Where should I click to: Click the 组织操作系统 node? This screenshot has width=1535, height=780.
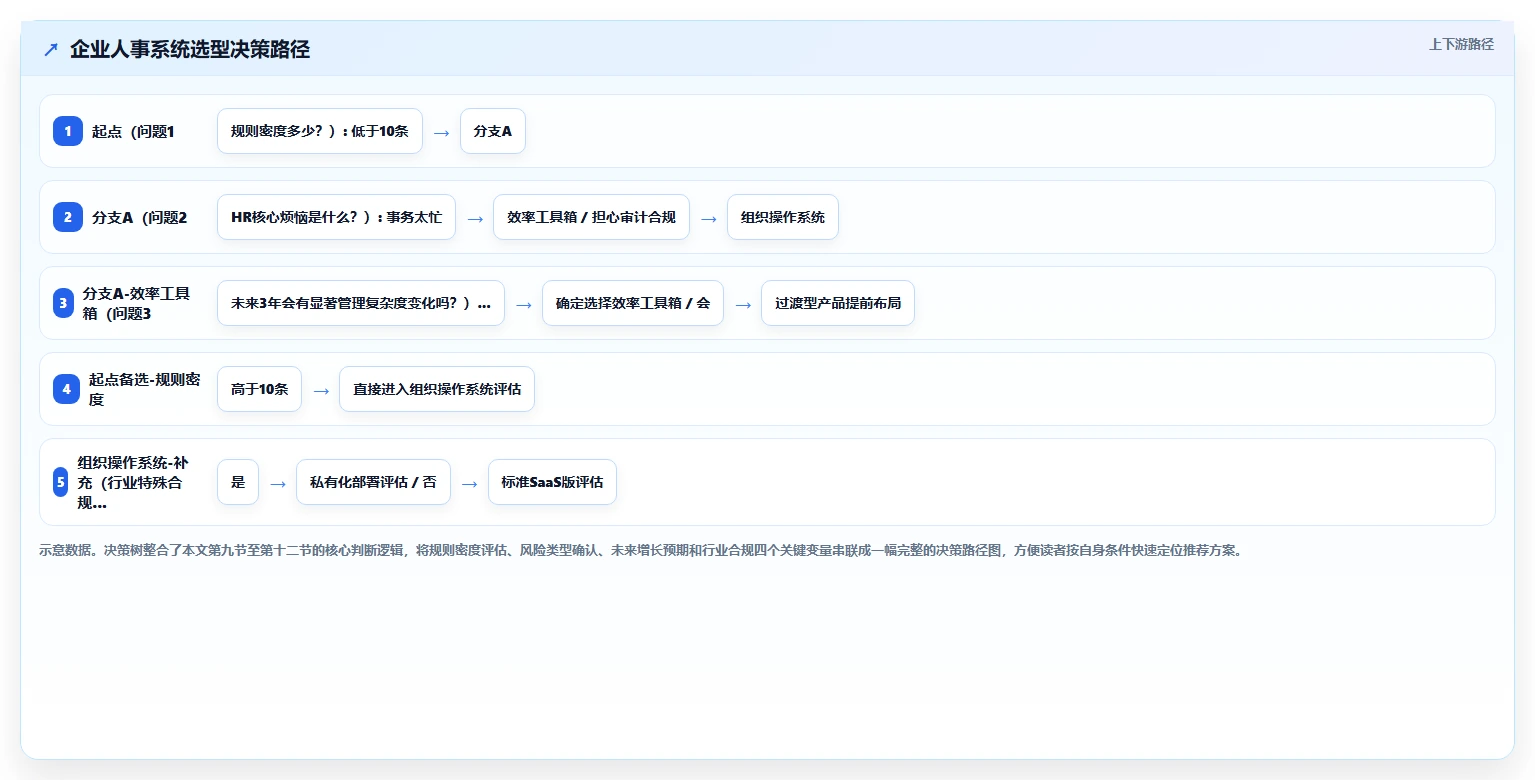[x=783, y=217]
